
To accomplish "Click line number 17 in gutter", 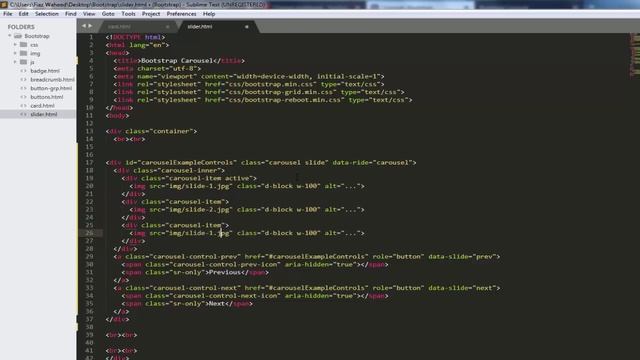I will click(x=89, y=162).
